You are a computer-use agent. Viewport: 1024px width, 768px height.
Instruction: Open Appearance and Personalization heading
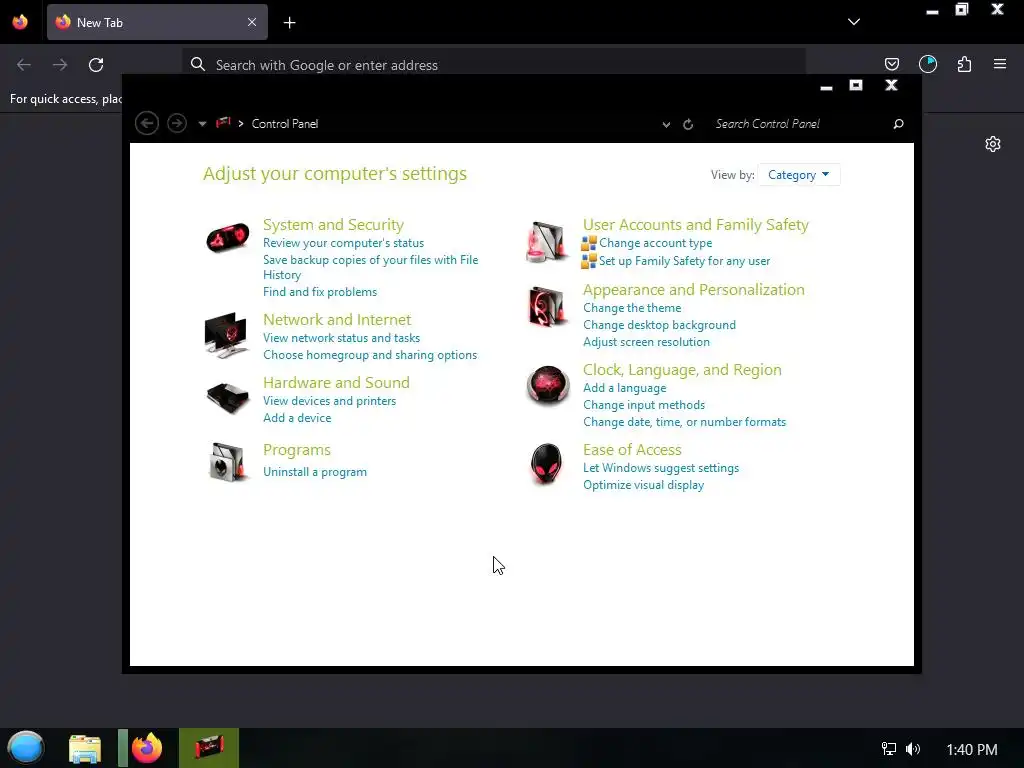(x=694, y=289)
